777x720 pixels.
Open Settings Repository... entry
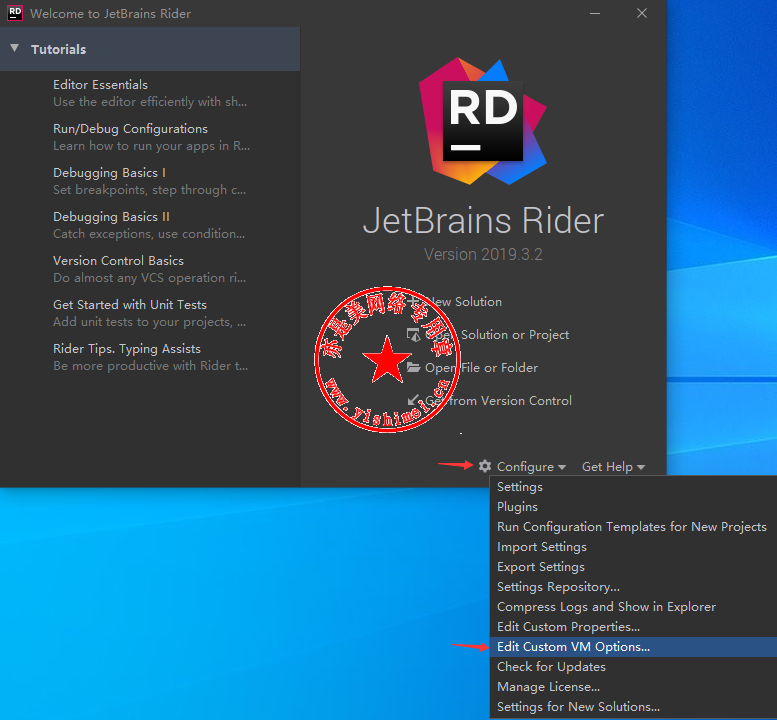coord(633,587)
